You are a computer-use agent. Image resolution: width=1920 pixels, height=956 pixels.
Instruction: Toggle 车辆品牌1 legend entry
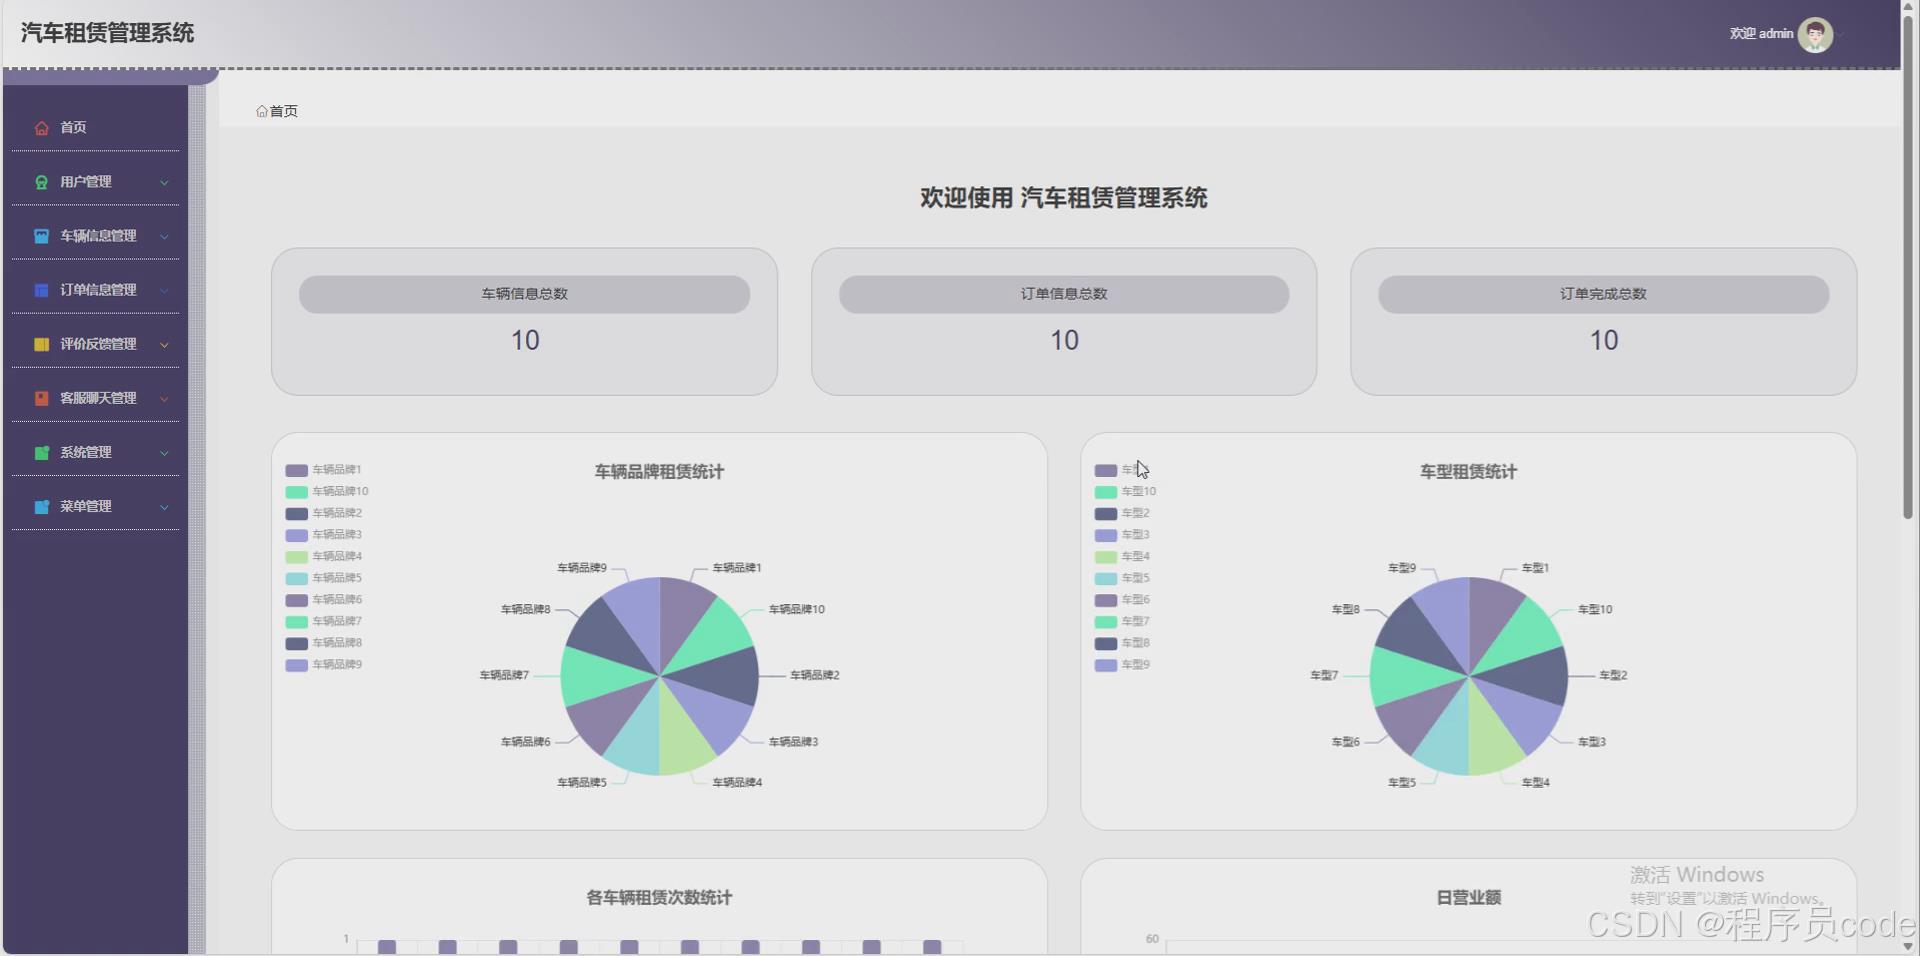[323, 470]
